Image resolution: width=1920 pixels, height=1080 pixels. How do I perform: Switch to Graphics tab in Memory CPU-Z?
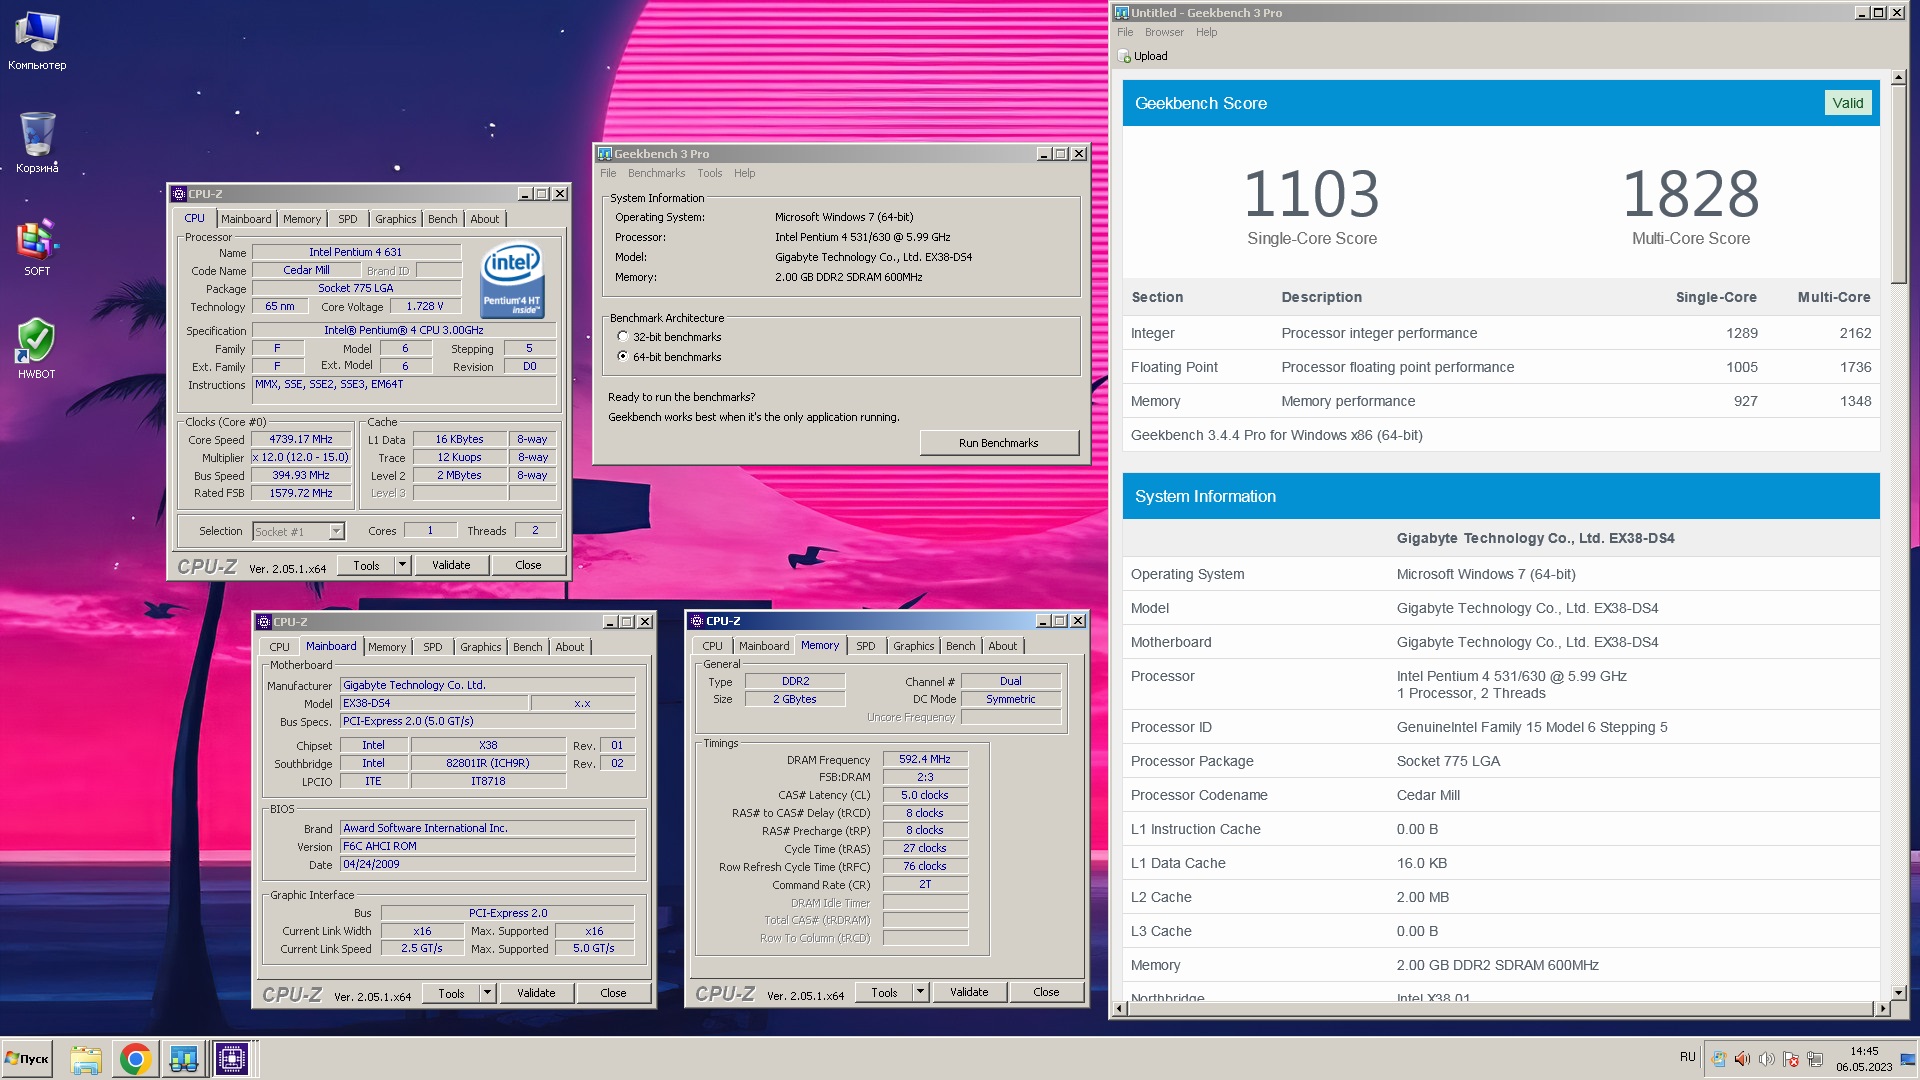click(913, 646)
